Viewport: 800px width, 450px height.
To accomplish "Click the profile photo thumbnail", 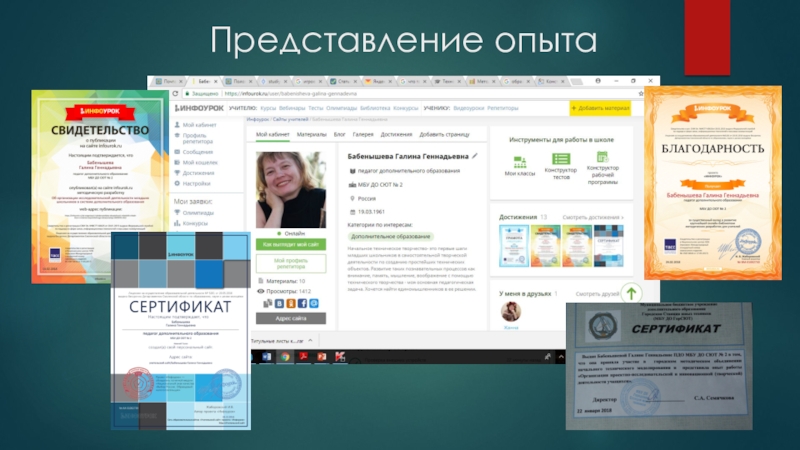I will coord(291,190).
